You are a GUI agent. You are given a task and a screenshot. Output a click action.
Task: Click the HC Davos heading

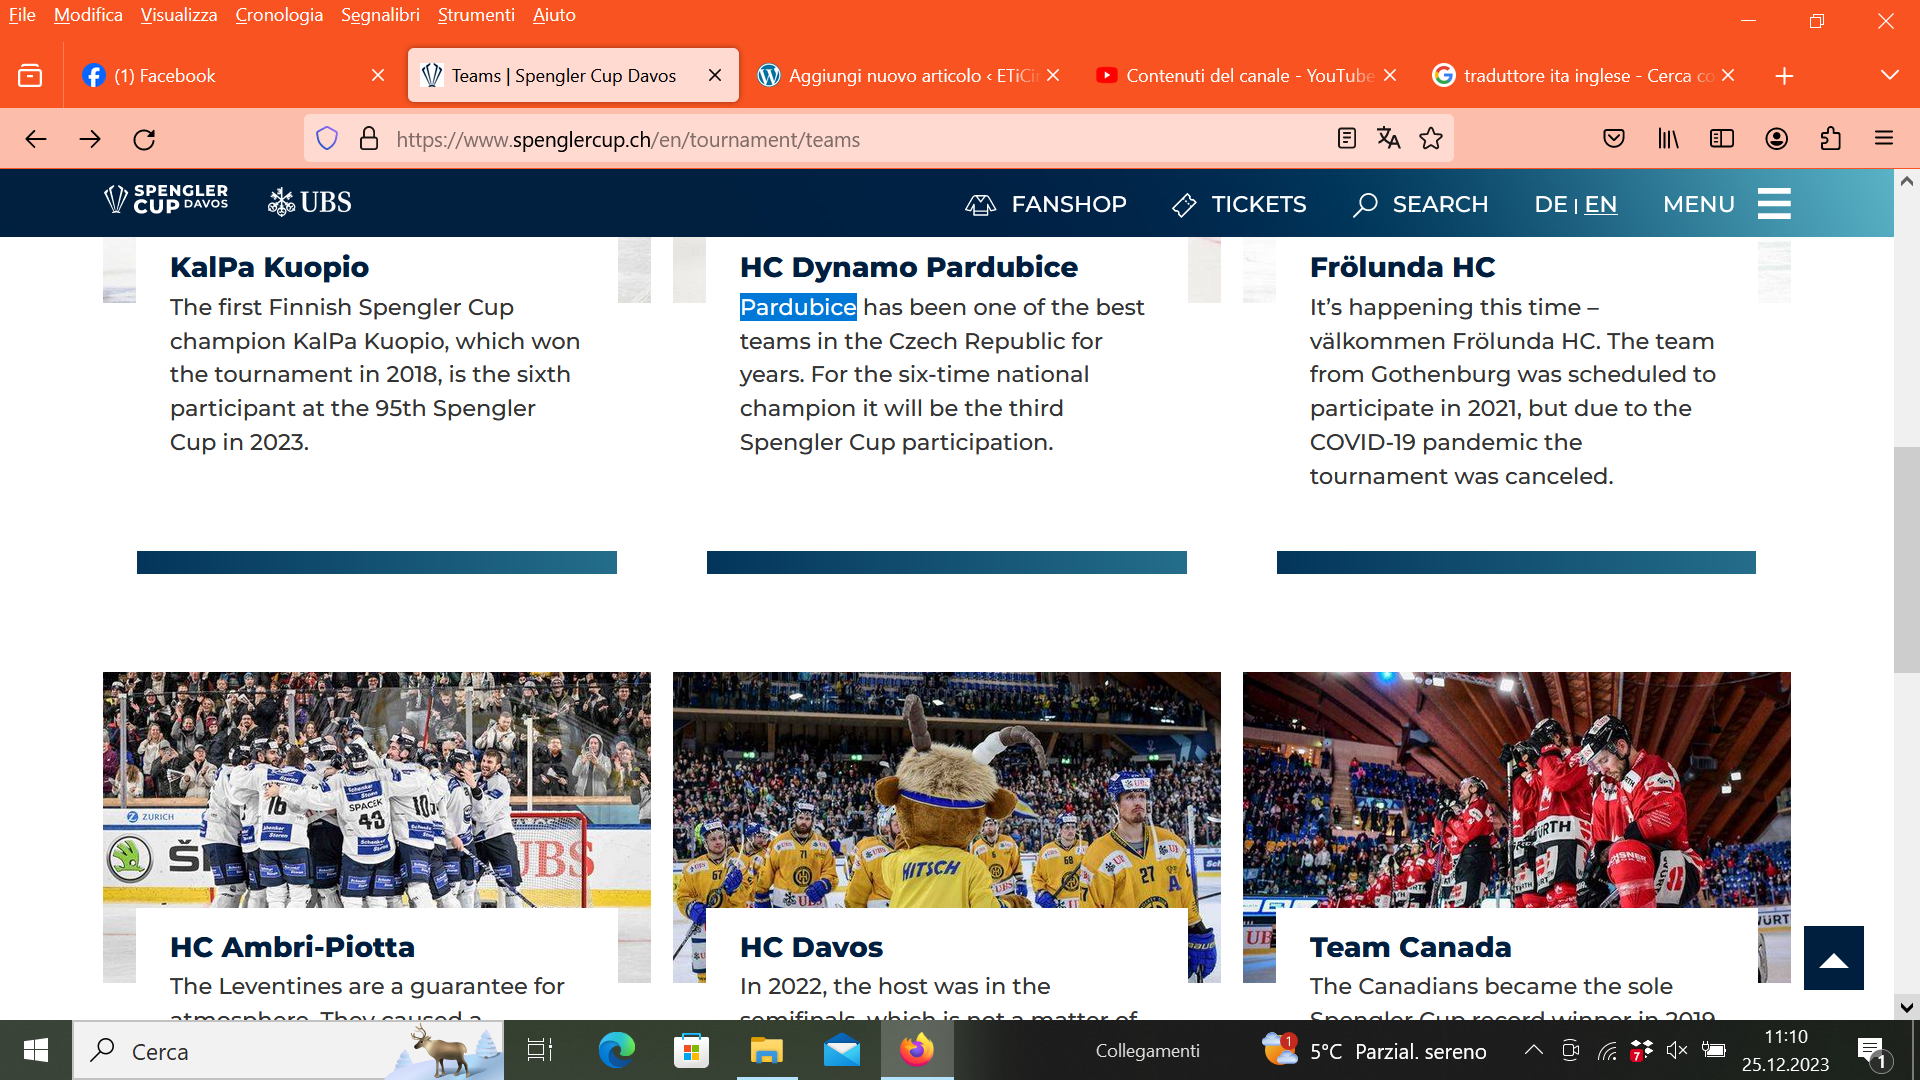coord(811,947)
